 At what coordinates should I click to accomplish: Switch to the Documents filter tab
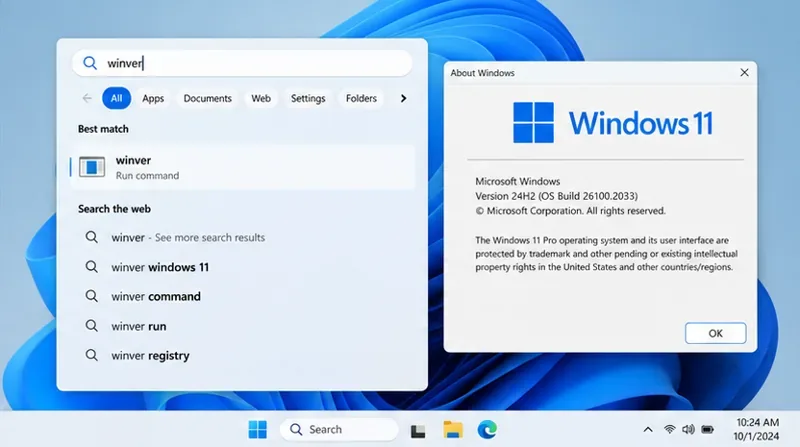point(207,98)
